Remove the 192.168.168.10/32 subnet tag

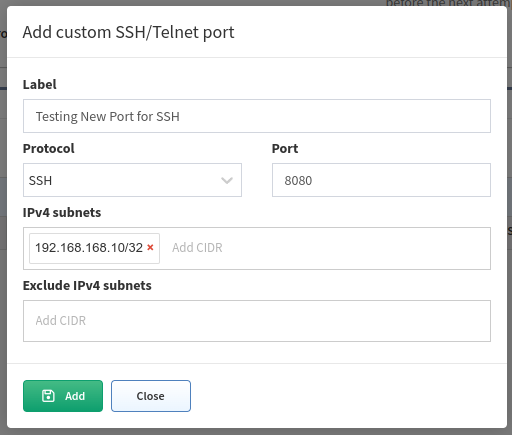tap(150, 248)
